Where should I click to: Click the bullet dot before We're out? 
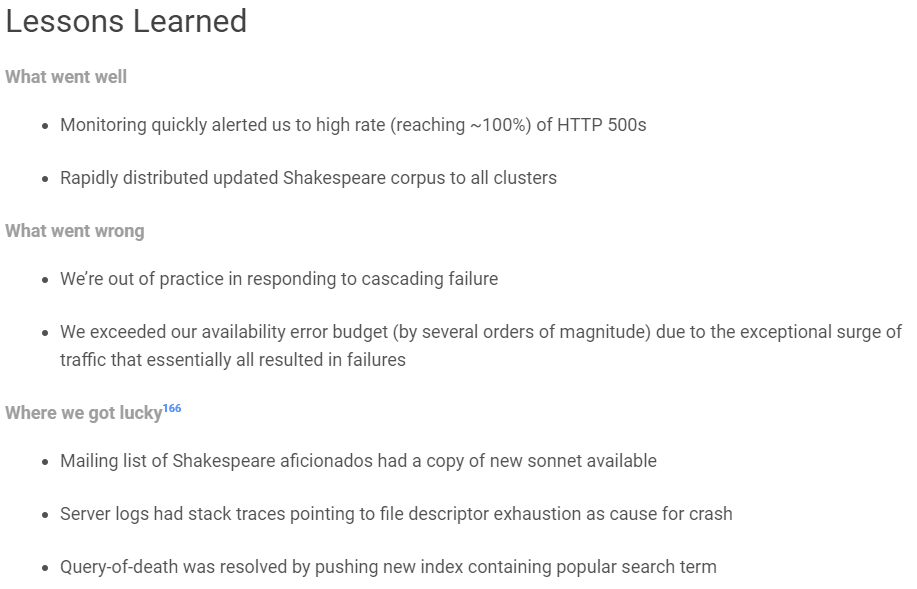pos(46,281)
